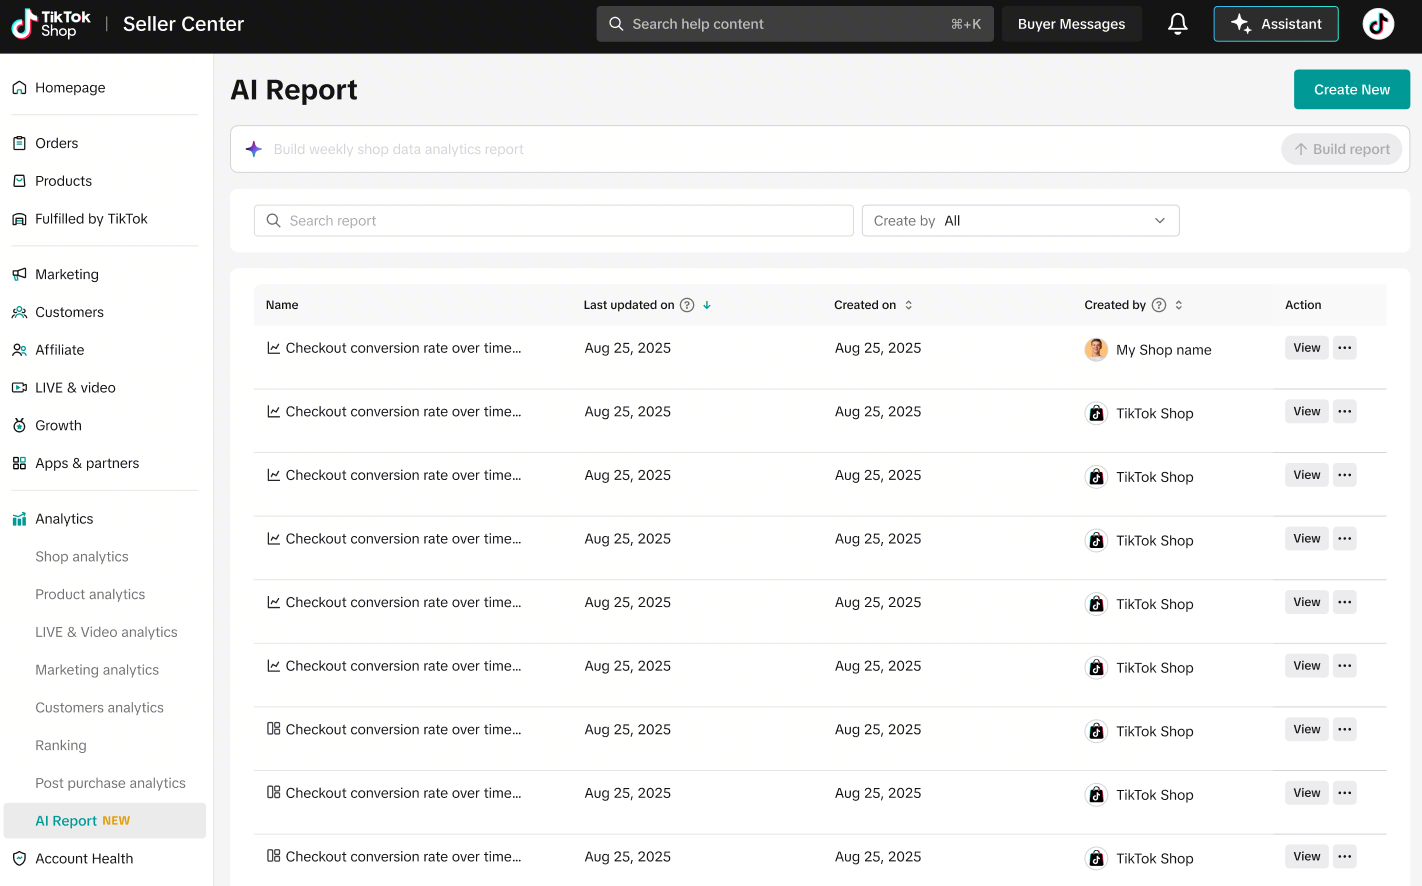This screenshot has width=1422, height=886.
Task: Click the Build report button
Action: coord(1341,149)
